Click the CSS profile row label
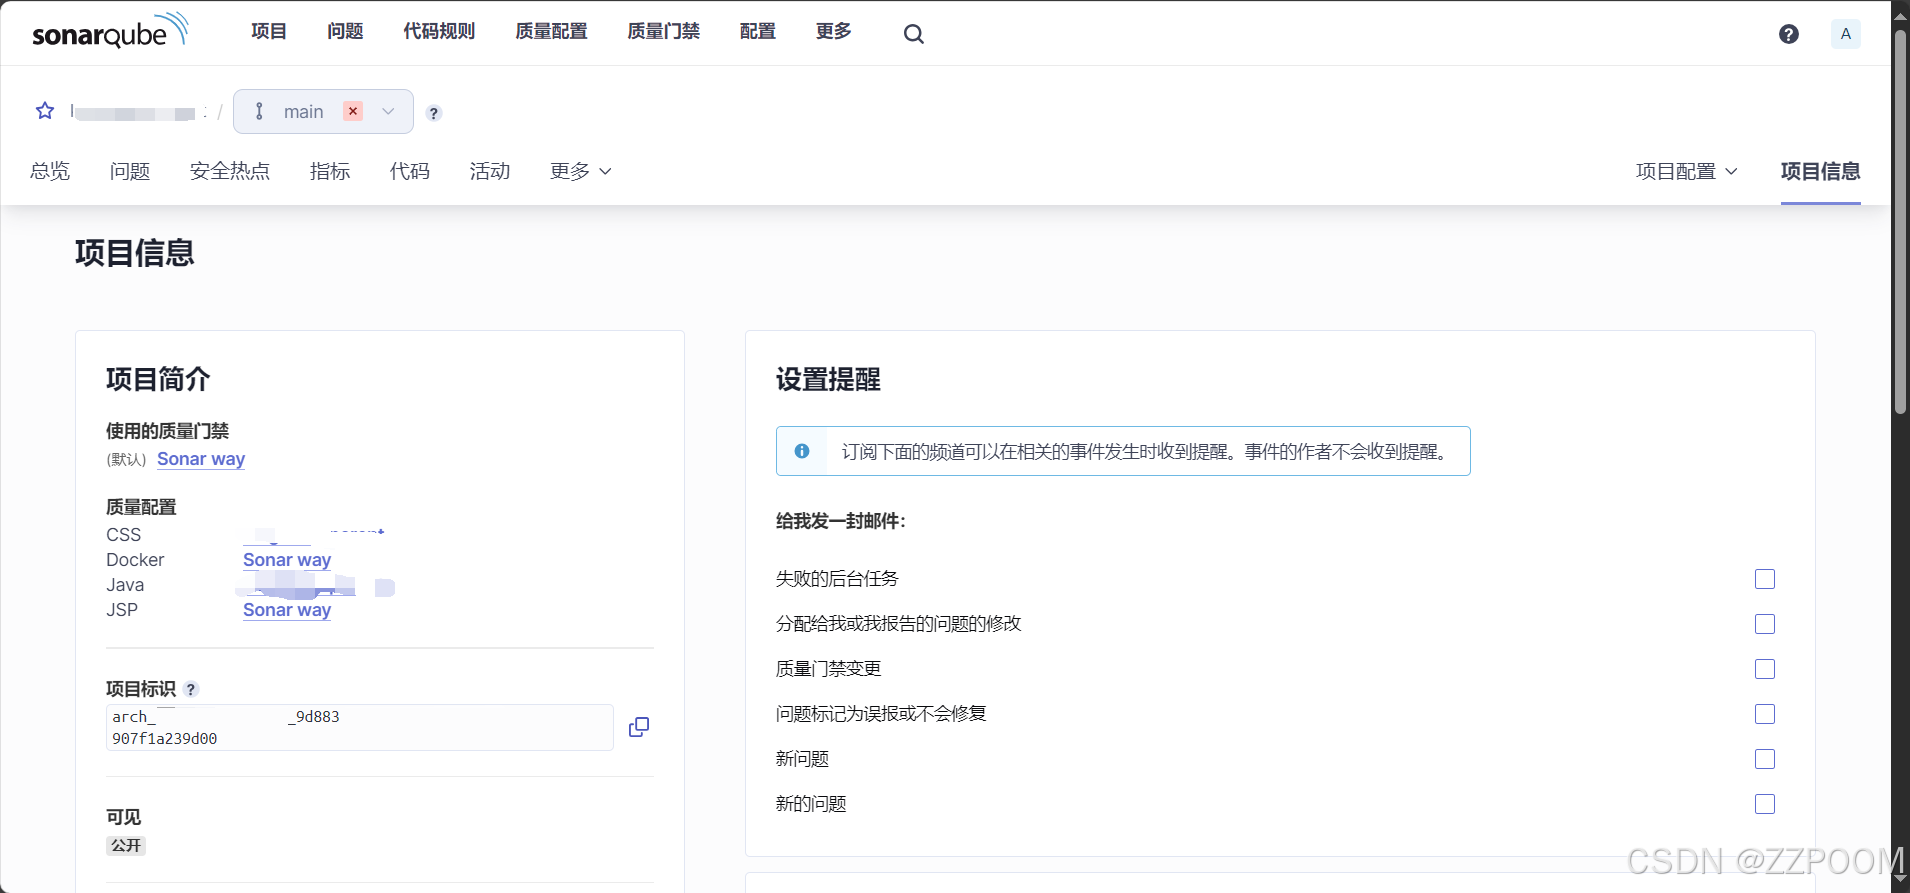 point(124,535)
